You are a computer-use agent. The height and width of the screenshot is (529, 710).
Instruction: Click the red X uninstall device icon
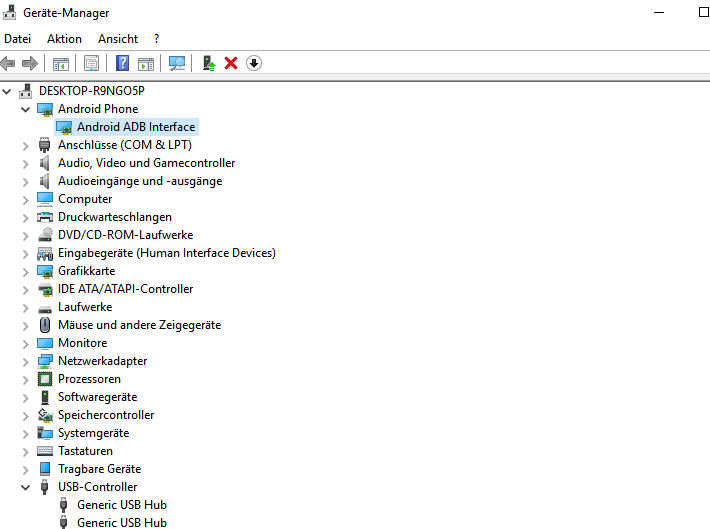(x=231, y=63)
